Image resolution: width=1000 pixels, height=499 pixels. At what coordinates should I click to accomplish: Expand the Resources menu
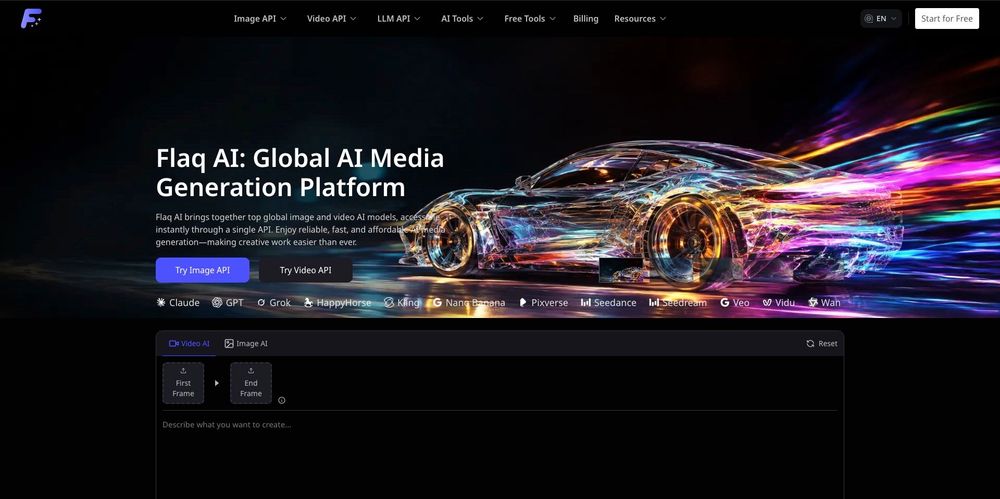(640, 19)
